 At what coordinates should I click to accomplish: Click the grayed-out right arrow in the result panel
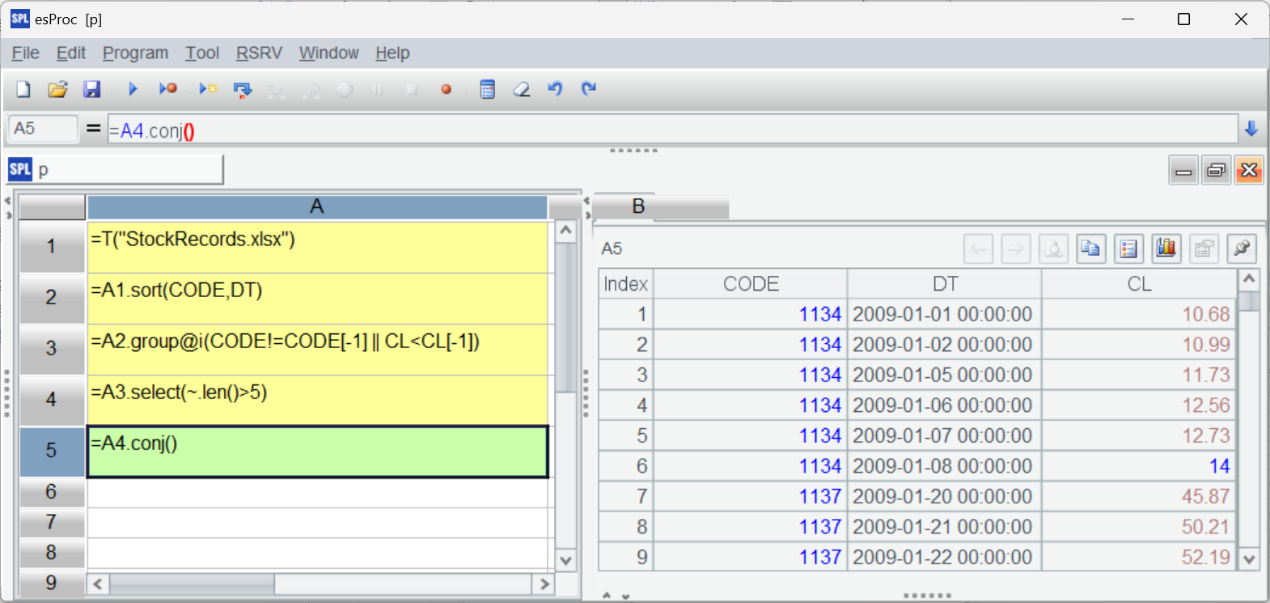coord(1016,249)
